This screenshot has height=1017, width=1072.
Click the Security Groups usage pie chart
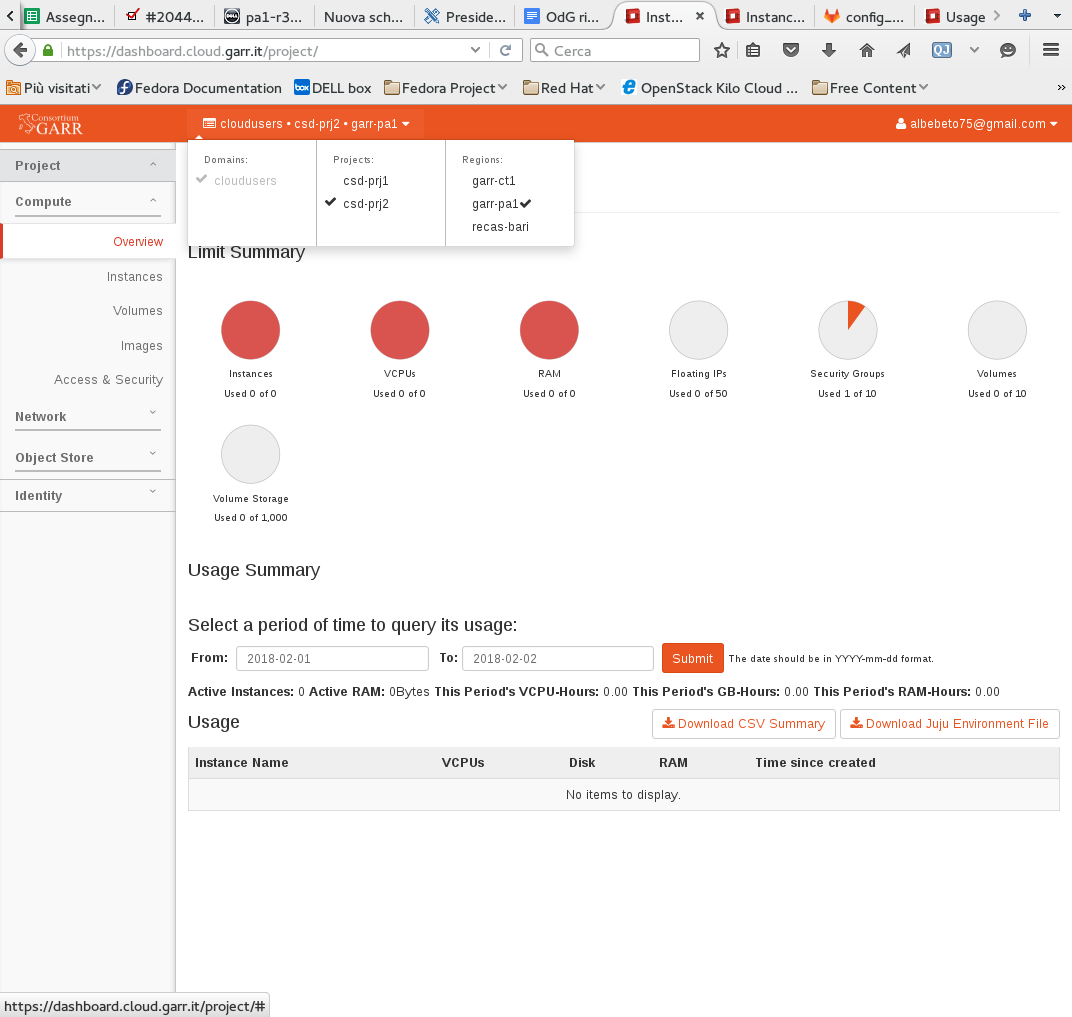tap(847, 330)
